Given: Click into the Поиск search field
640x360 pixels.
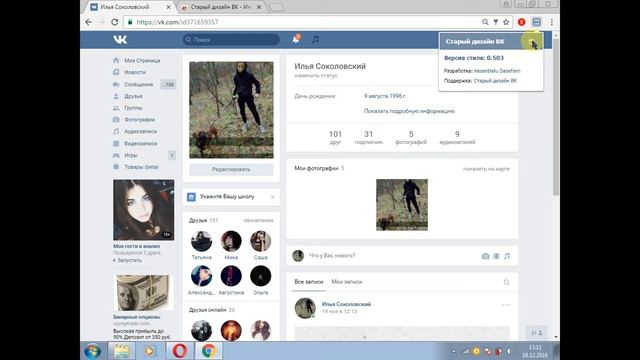Looking at the screenshot, I should (x=231, y=40).
